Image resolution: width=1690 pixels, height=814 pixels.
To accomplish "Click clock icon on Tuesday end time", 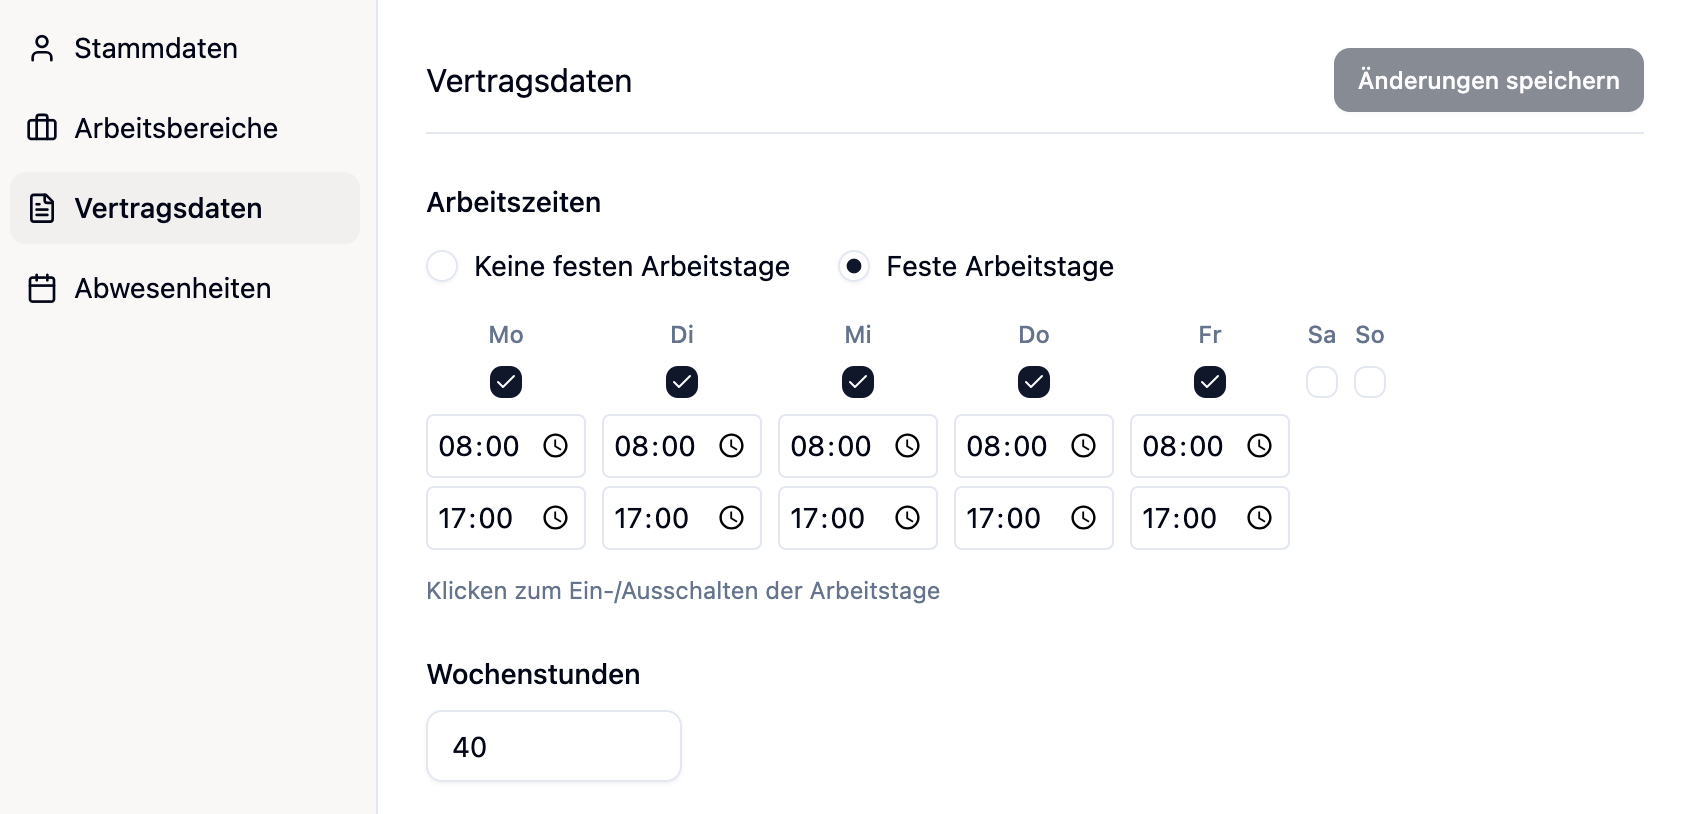I will (731, 518).
